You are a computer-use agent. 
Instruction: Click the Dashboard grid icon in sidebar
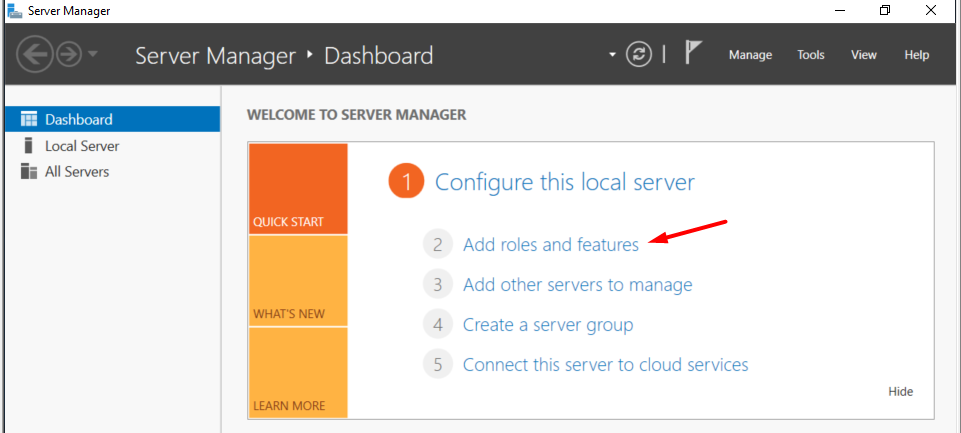29,119
